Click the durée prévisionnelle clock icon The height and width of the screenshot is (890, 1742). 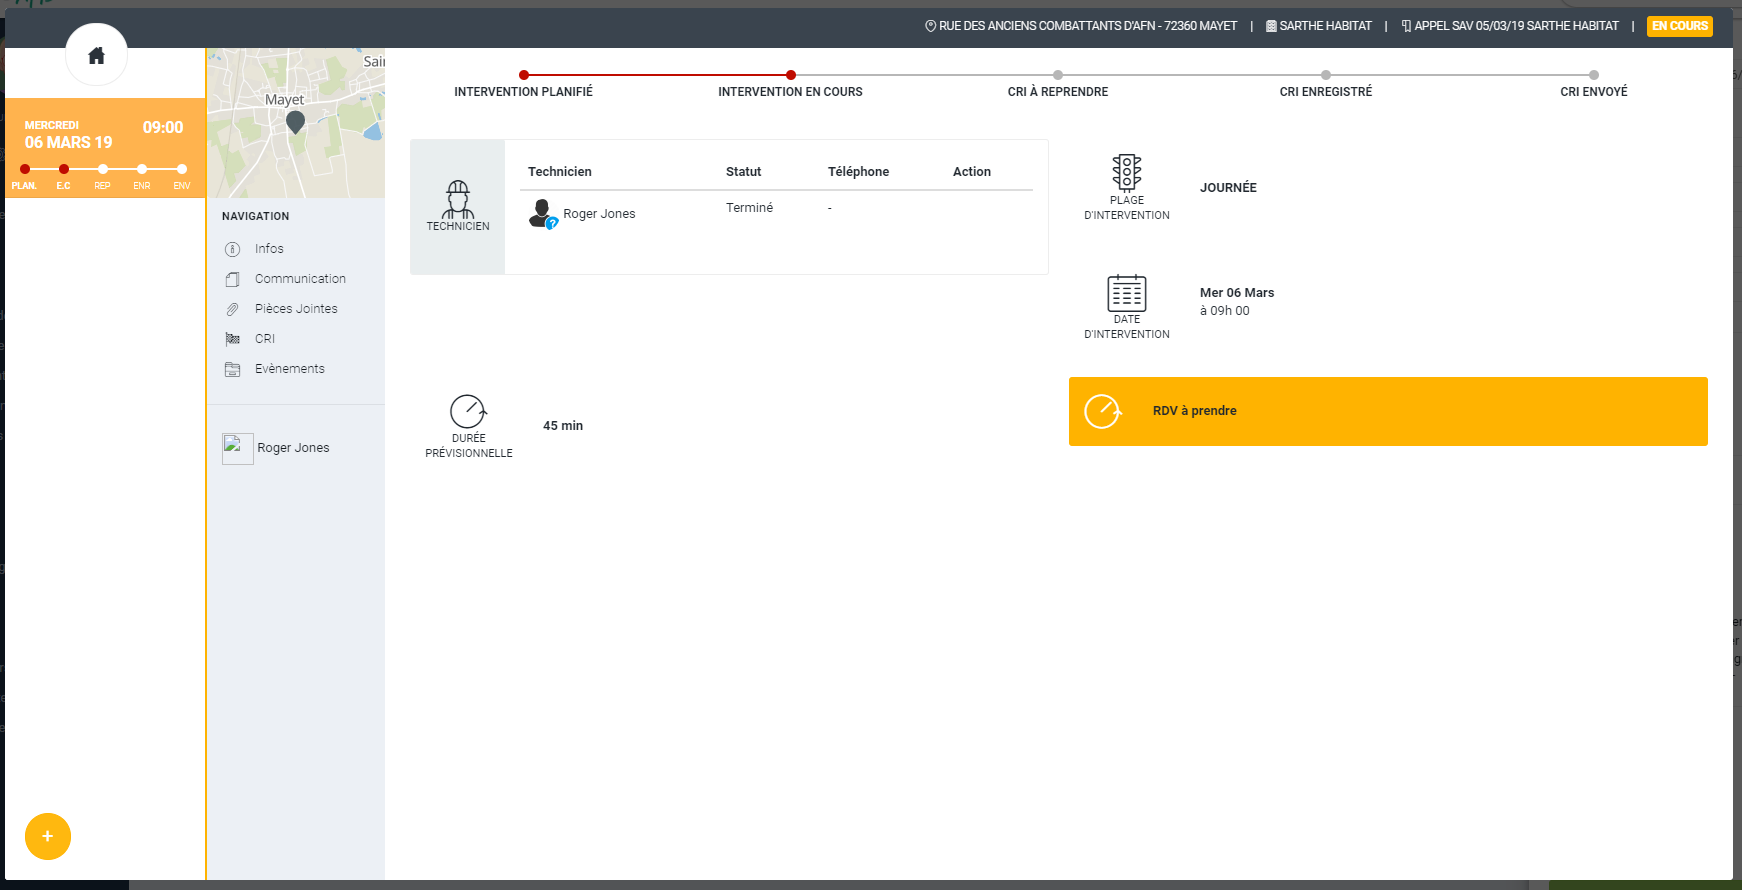click(468, 411)
